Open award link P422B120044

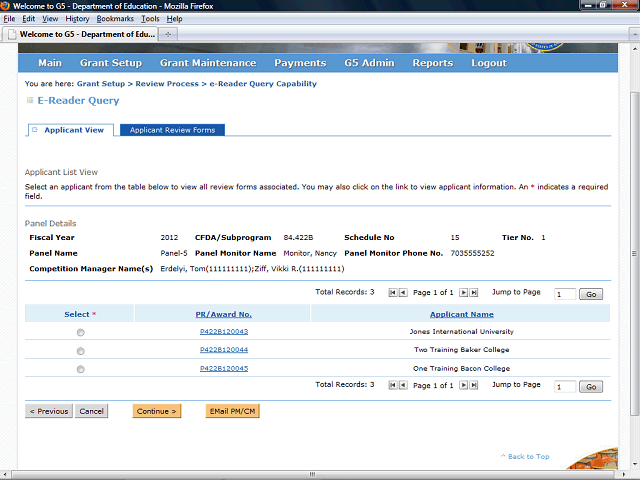coord(224,350)
